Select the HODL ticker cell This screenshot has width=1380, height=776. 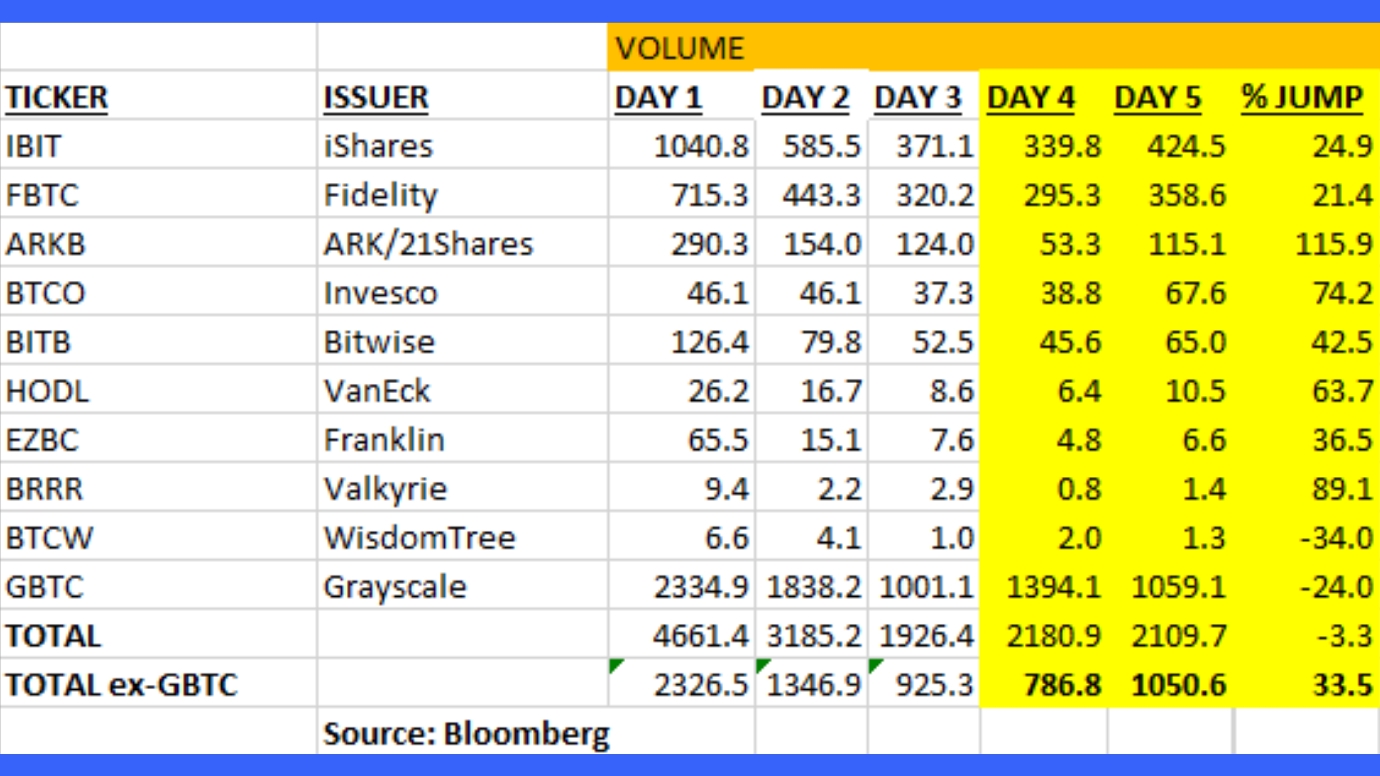[x=47, y=391]
